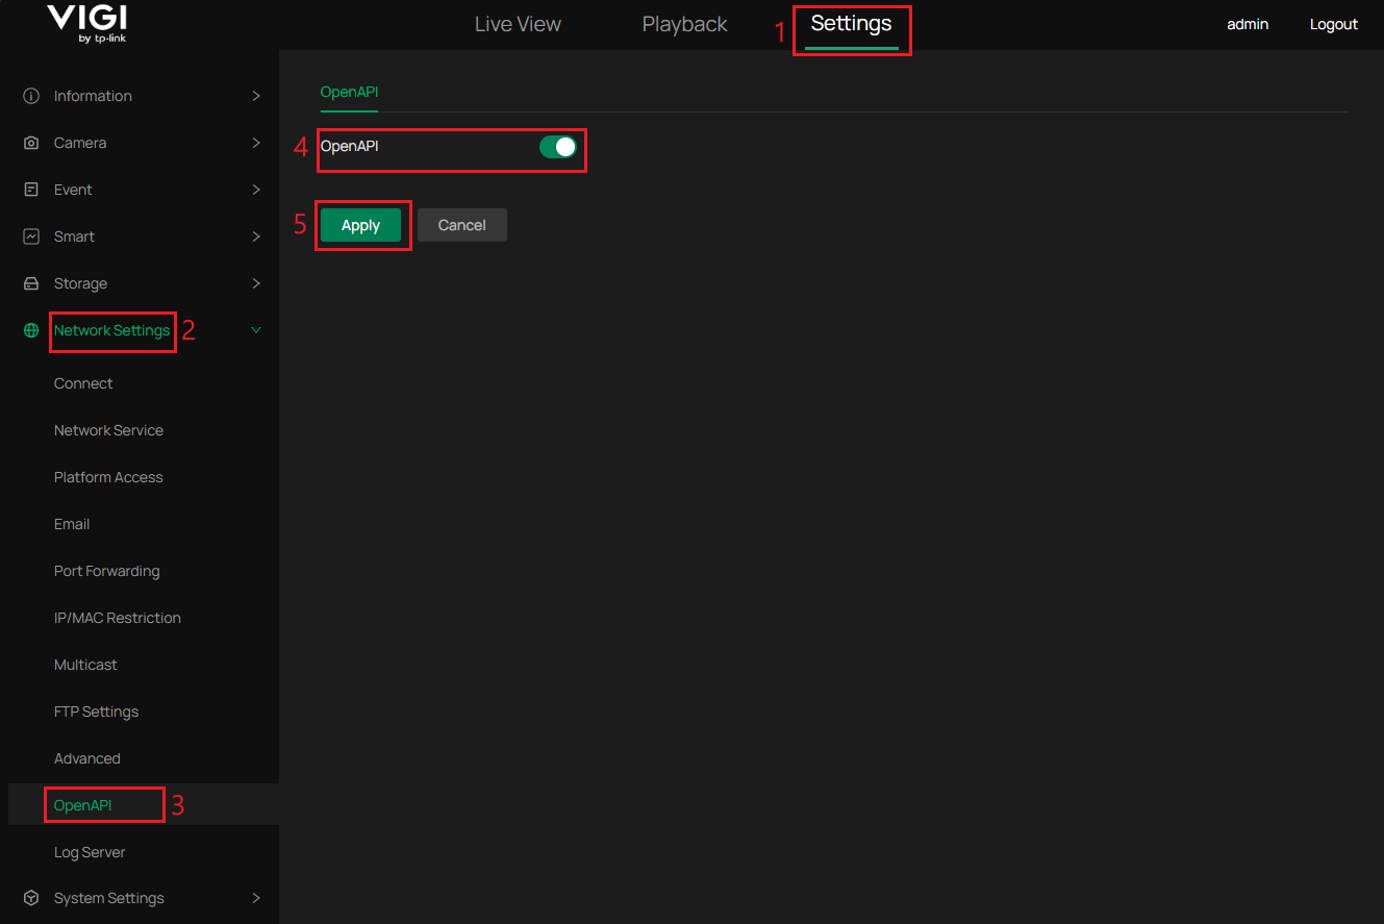
Task: Open the Connect submenu item
Action: 83,384
